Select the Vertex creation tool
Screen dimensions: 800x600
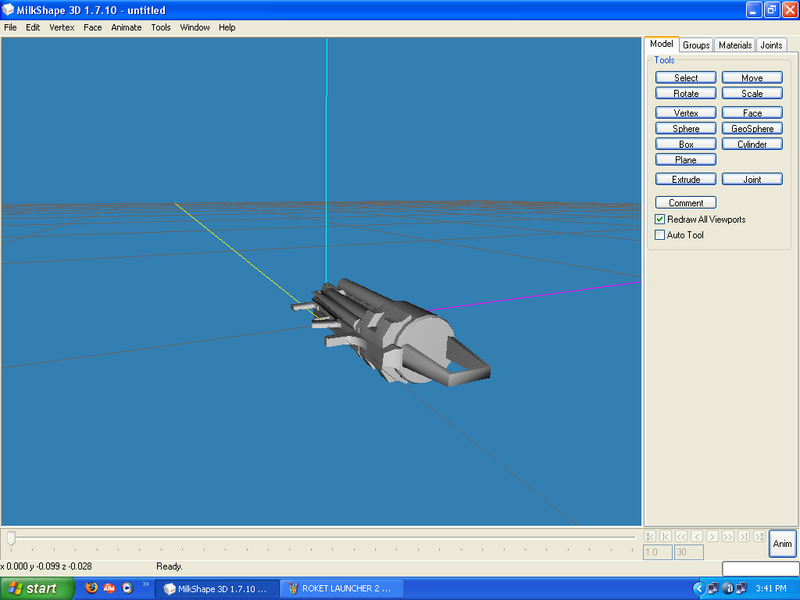tap(685, 113)
